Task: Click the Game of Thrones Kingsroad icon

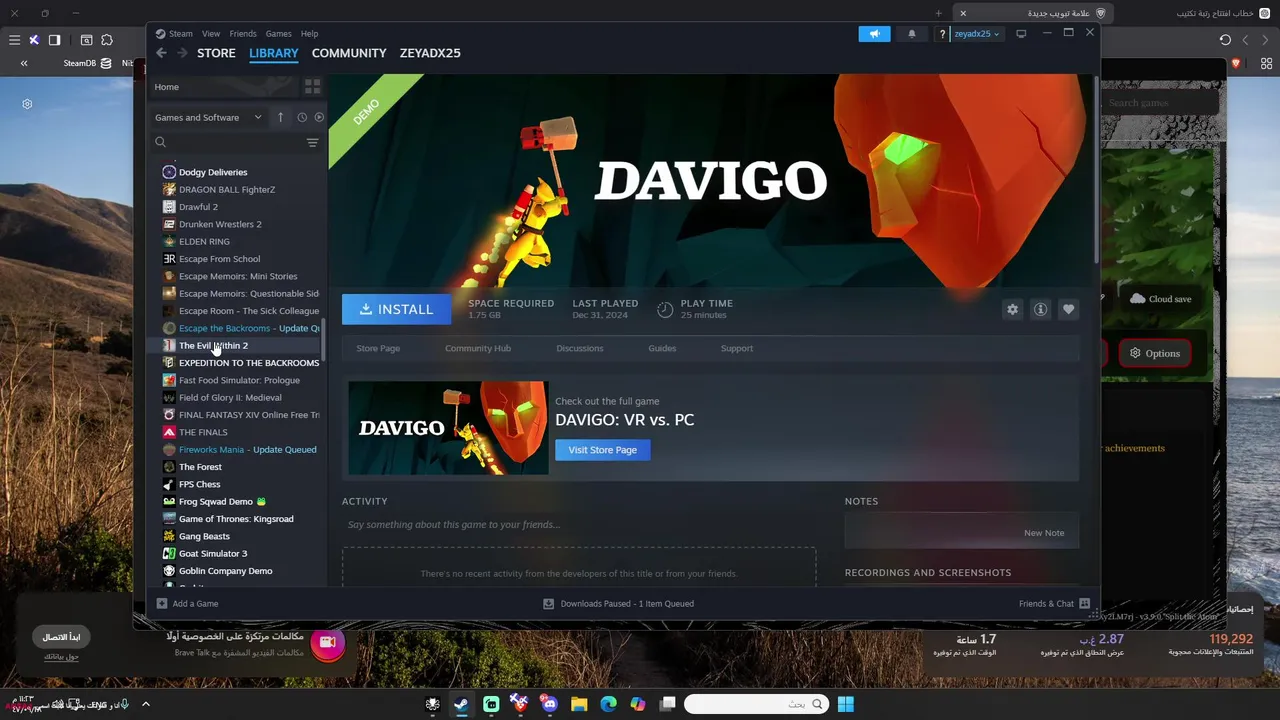Action: coord(169,519)
